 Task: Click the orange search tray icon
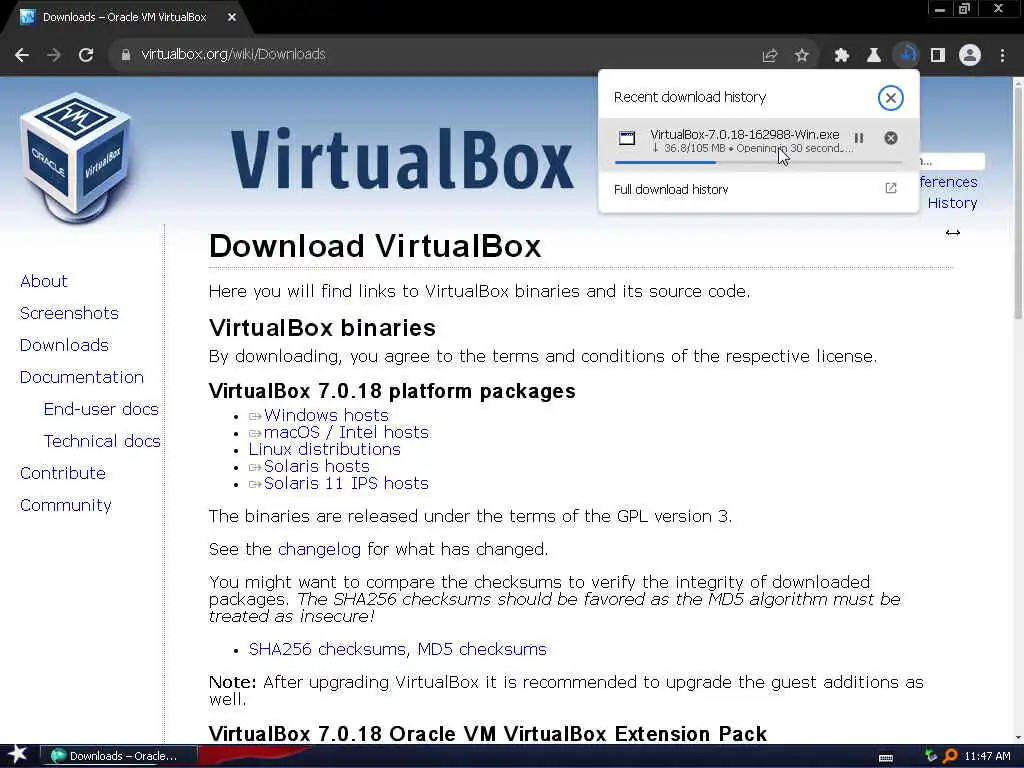tap(950, 756)
